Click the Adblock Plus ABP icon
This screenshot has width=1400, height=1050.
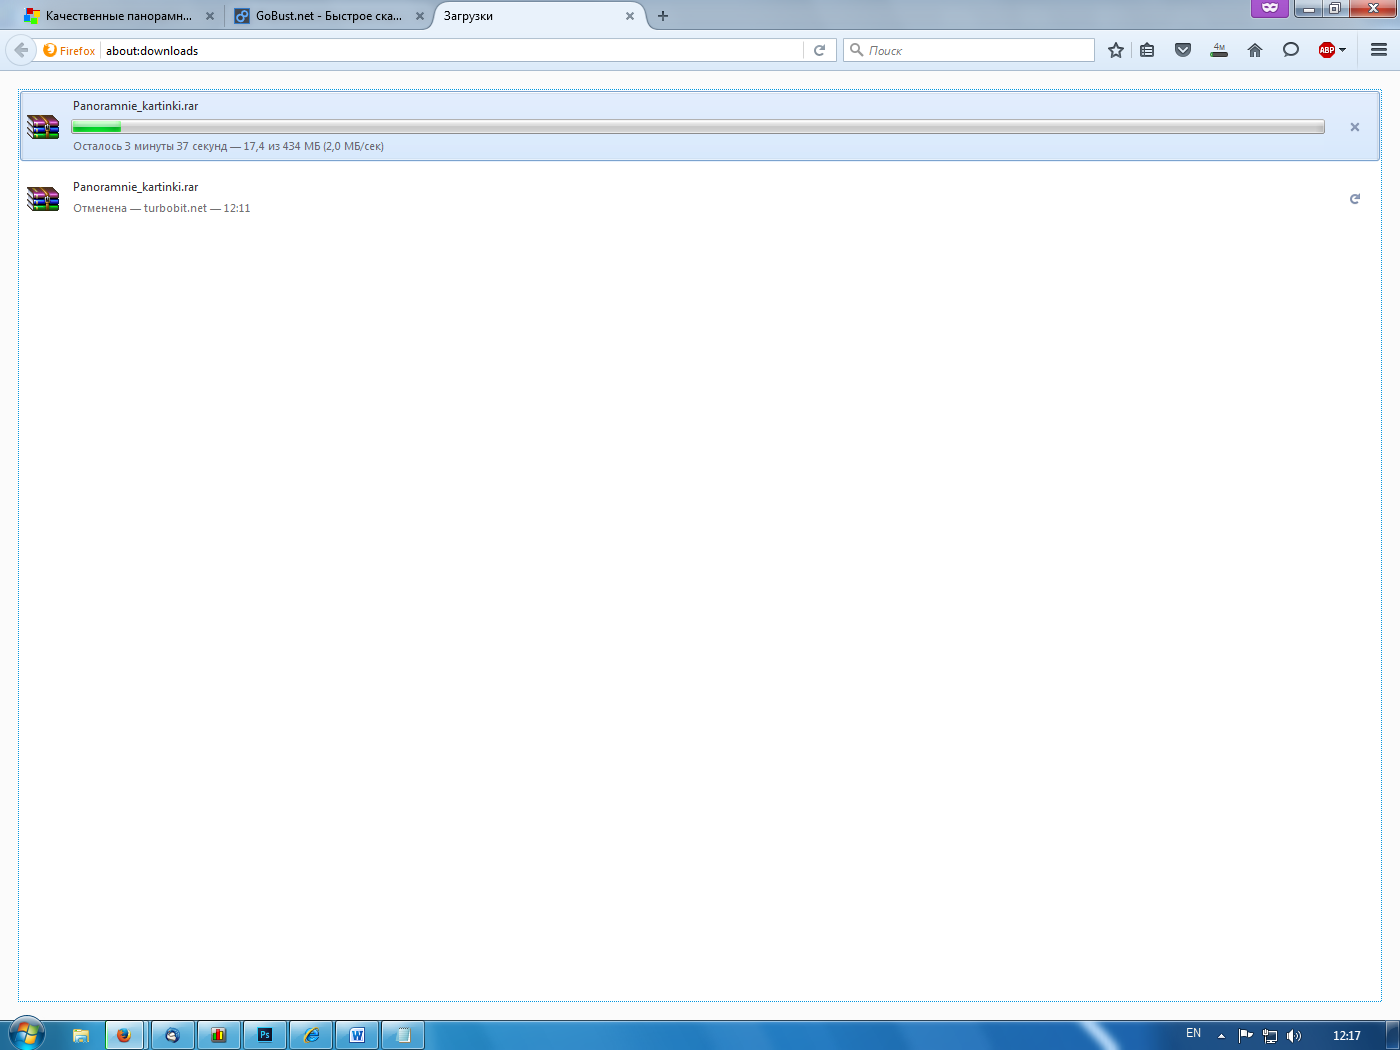click(x=1326, y=50)
